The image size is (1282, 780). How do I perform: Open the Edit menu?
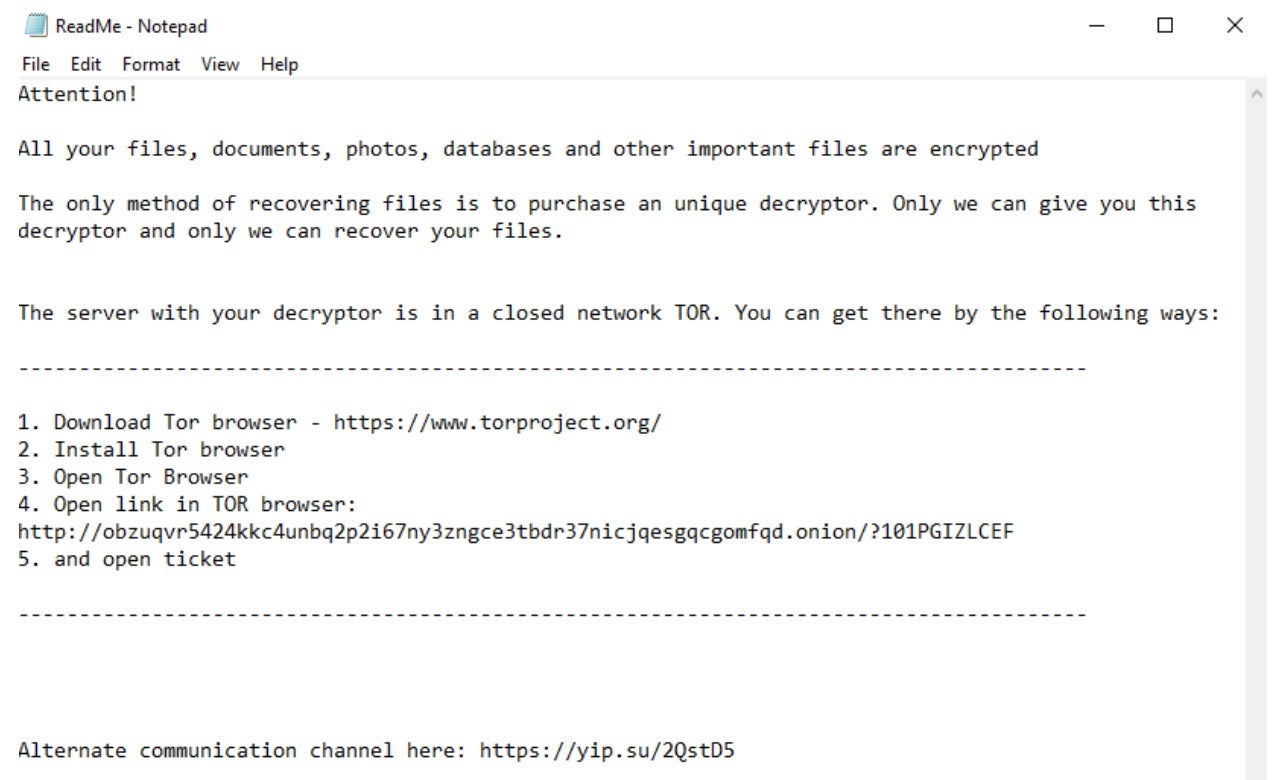click(86, 64)
